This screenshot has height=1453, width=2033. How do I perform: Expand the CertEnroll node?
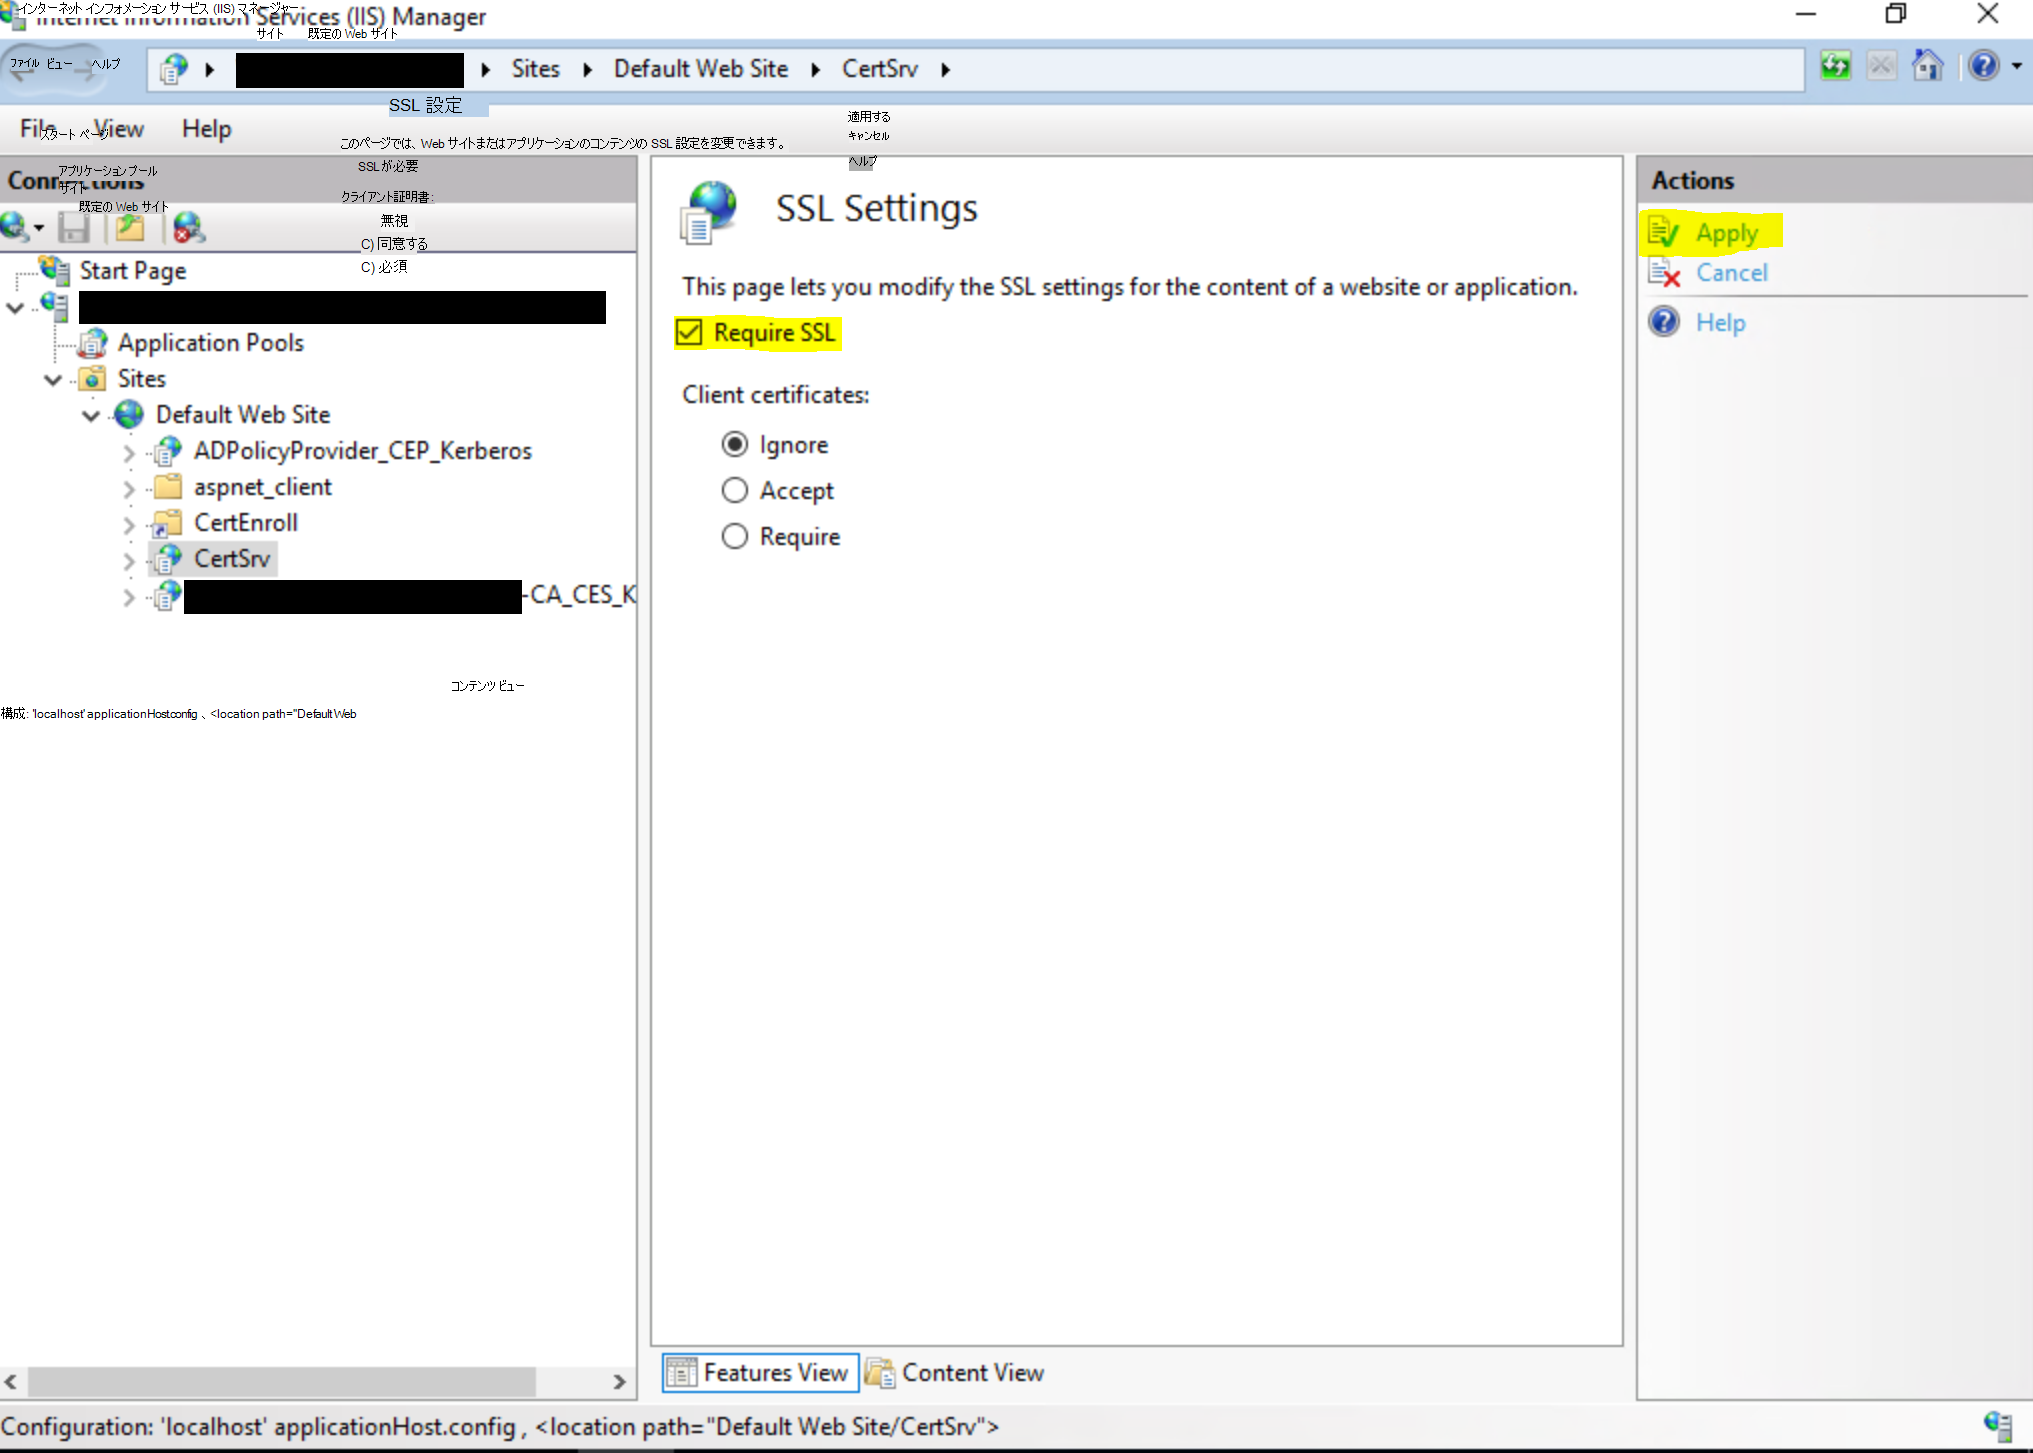coord(128,524)
